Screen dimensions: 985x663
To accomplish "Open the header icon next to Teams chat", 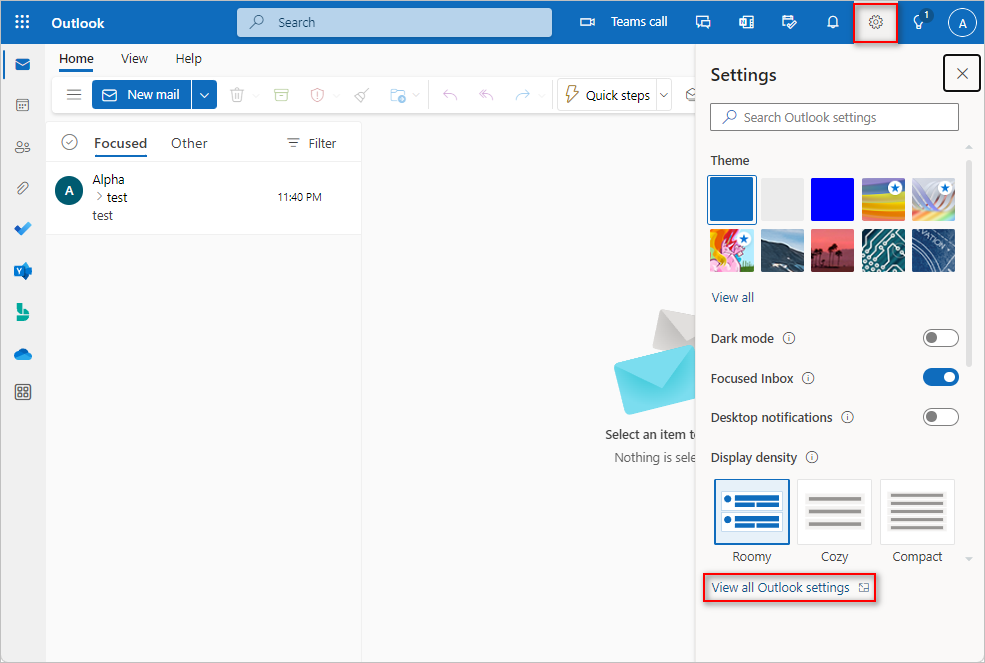I will (746, 22).
